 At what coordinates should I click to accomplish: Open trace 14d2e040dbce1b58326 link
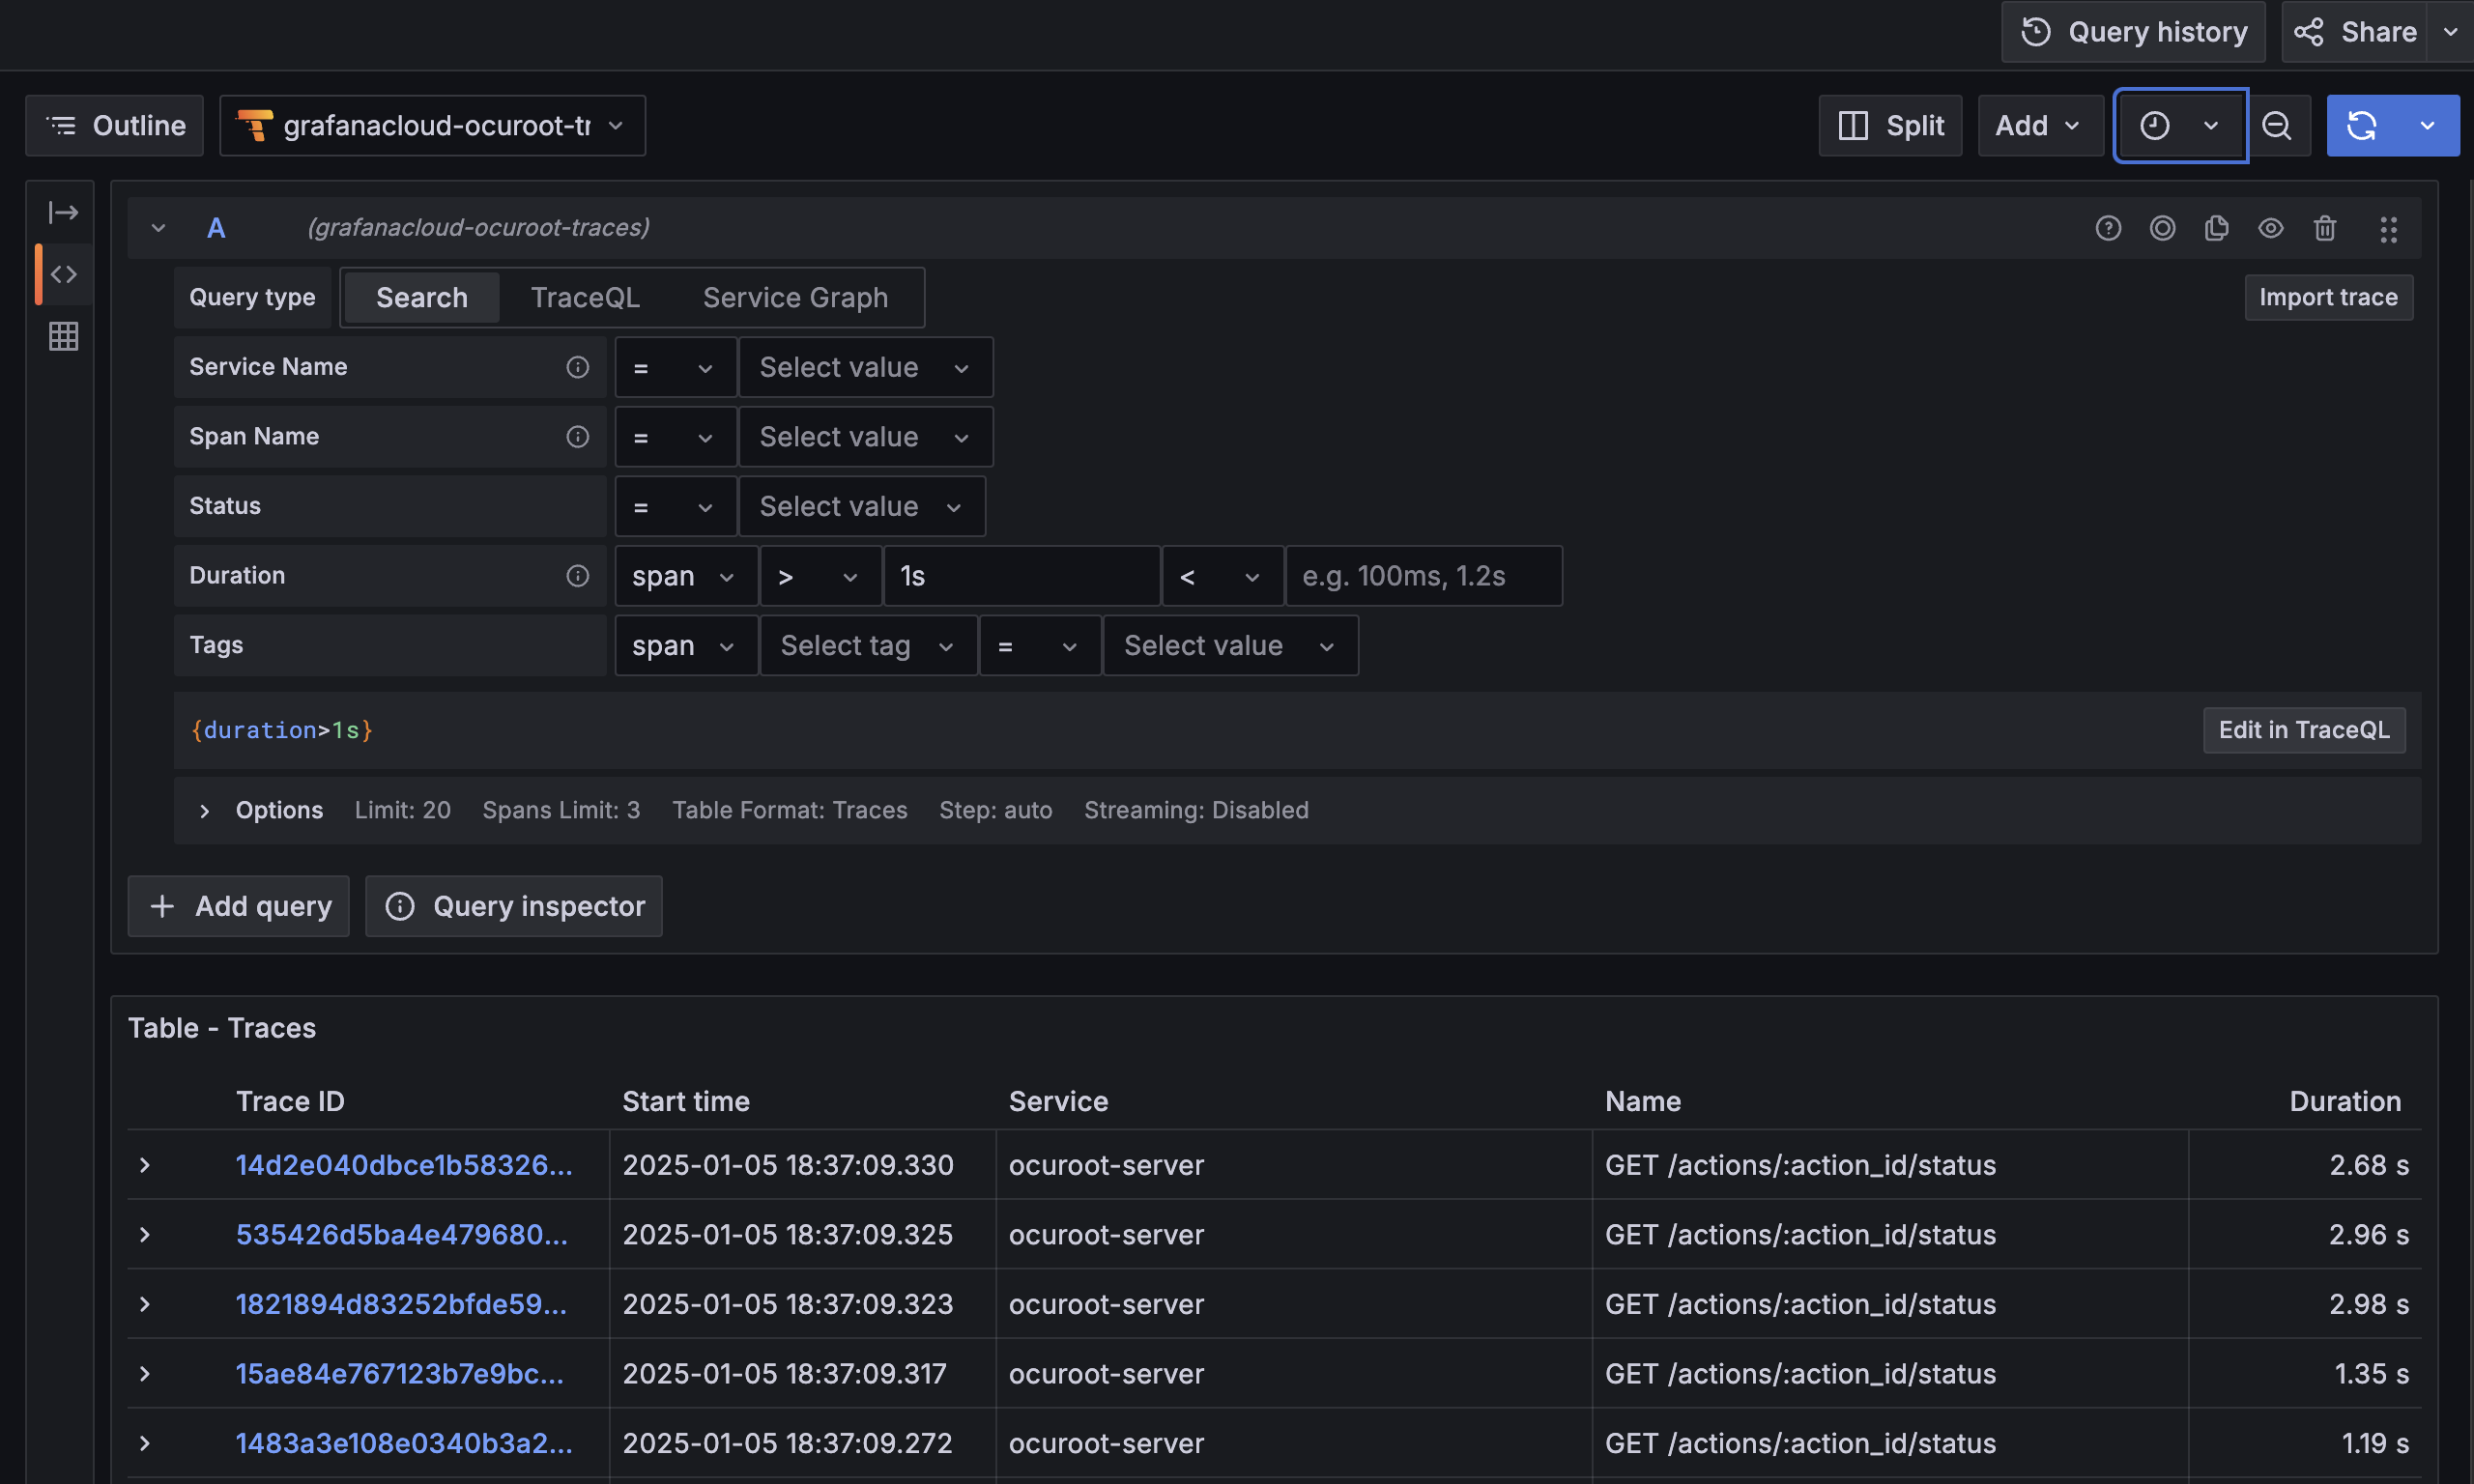tap(404, 1165)
